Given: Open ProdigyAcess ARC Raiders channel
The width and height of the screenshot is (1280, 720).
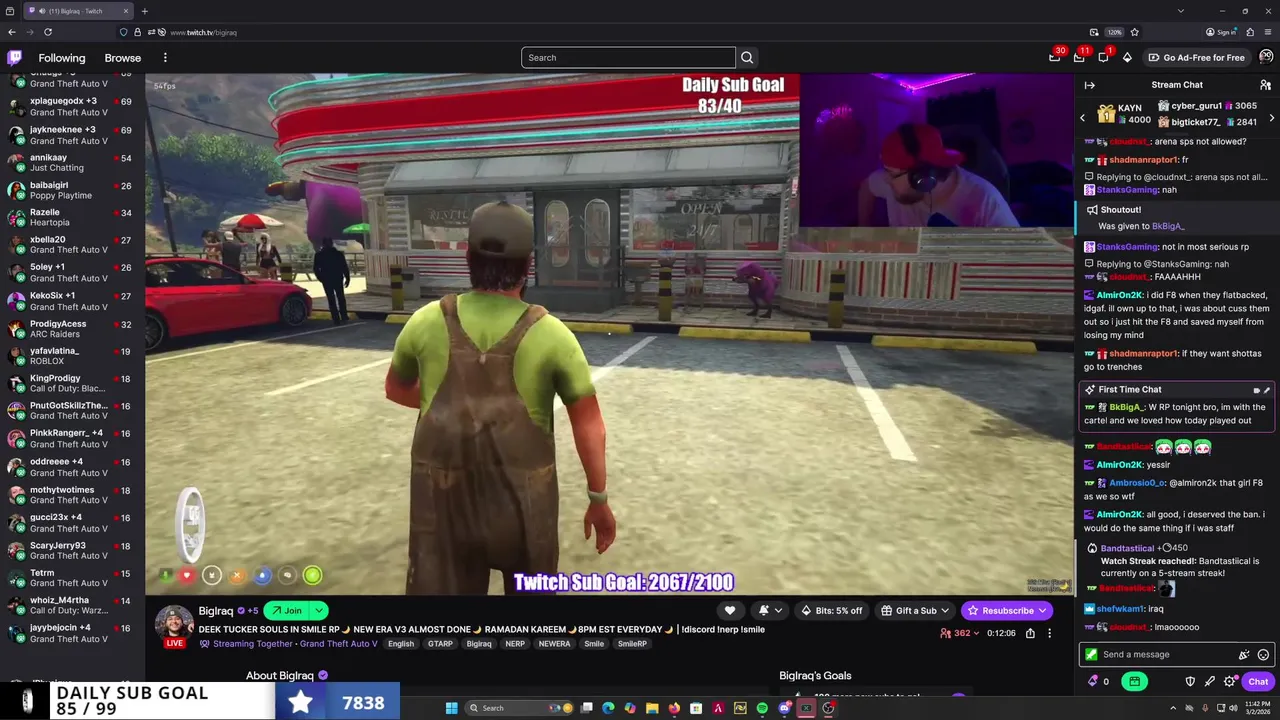Looking at the screenshot, I should 72,329.
